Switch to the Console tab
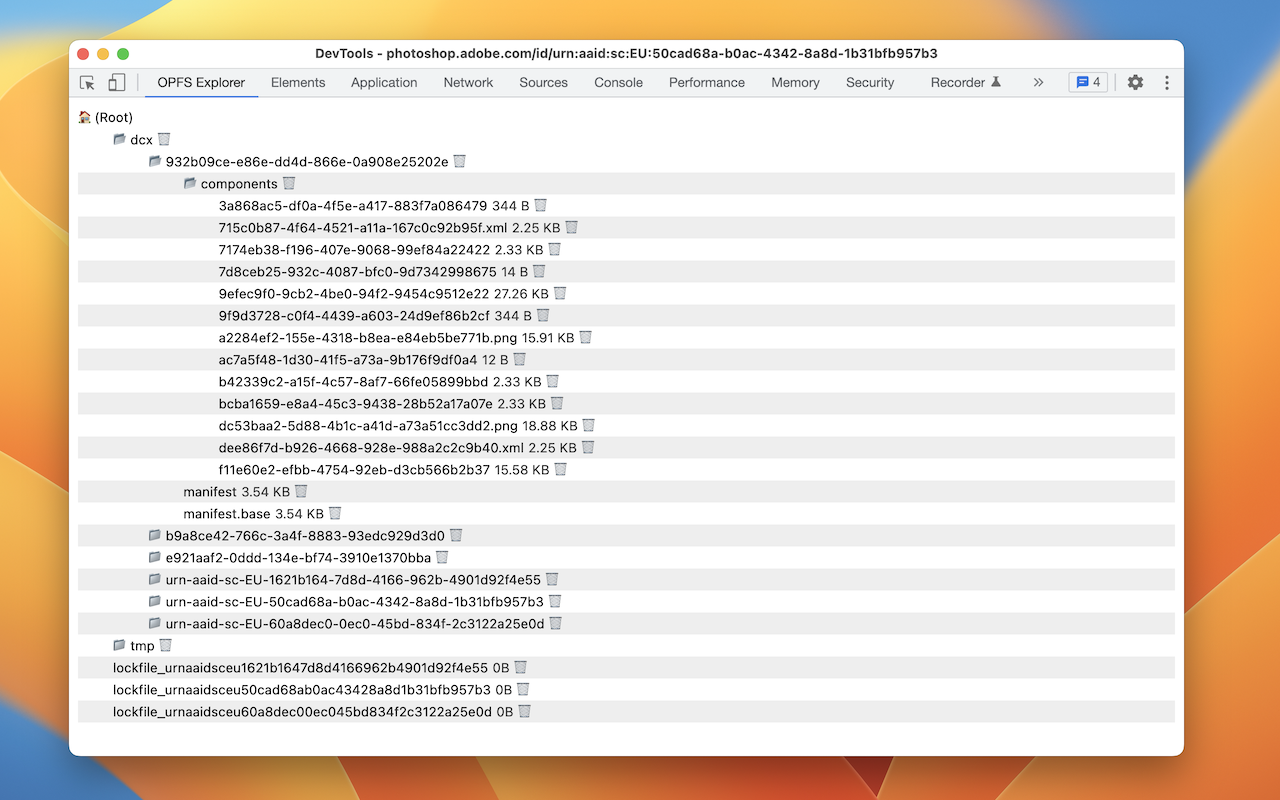This screenshot has width=1280, height=800. (x=618, y=83)
